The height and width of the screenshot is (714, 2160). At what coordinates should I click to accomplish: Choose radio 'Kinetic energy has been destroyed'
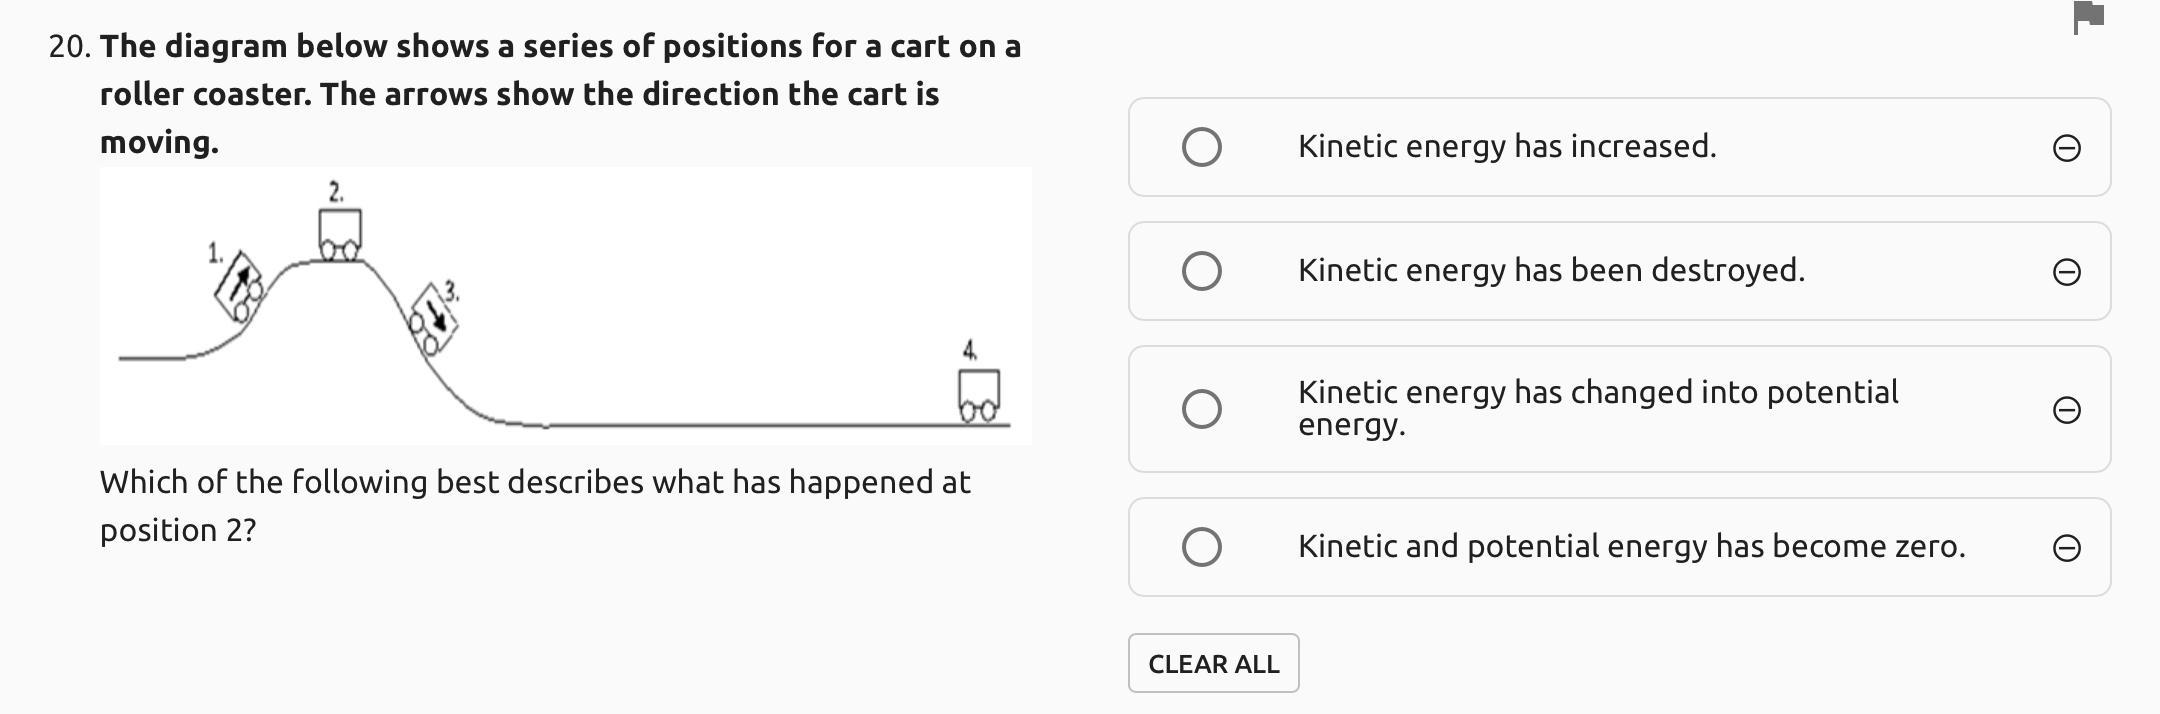[1201, 271]
